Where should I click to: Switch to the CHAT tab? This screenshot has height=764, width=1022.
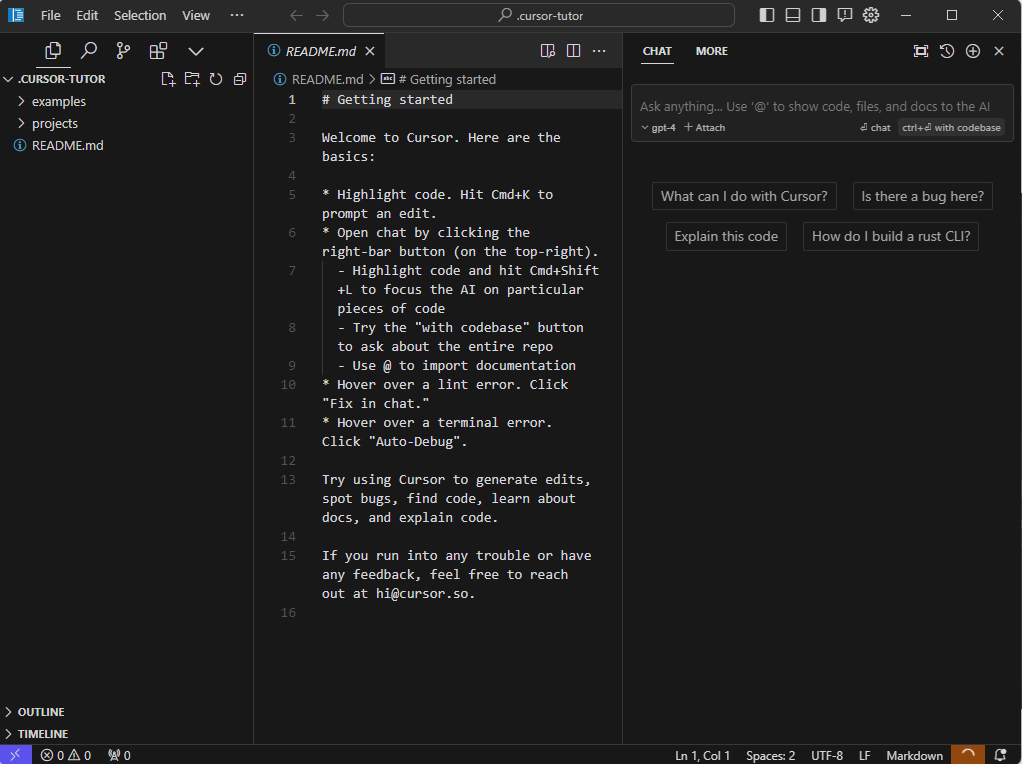[x=657, y=51]
